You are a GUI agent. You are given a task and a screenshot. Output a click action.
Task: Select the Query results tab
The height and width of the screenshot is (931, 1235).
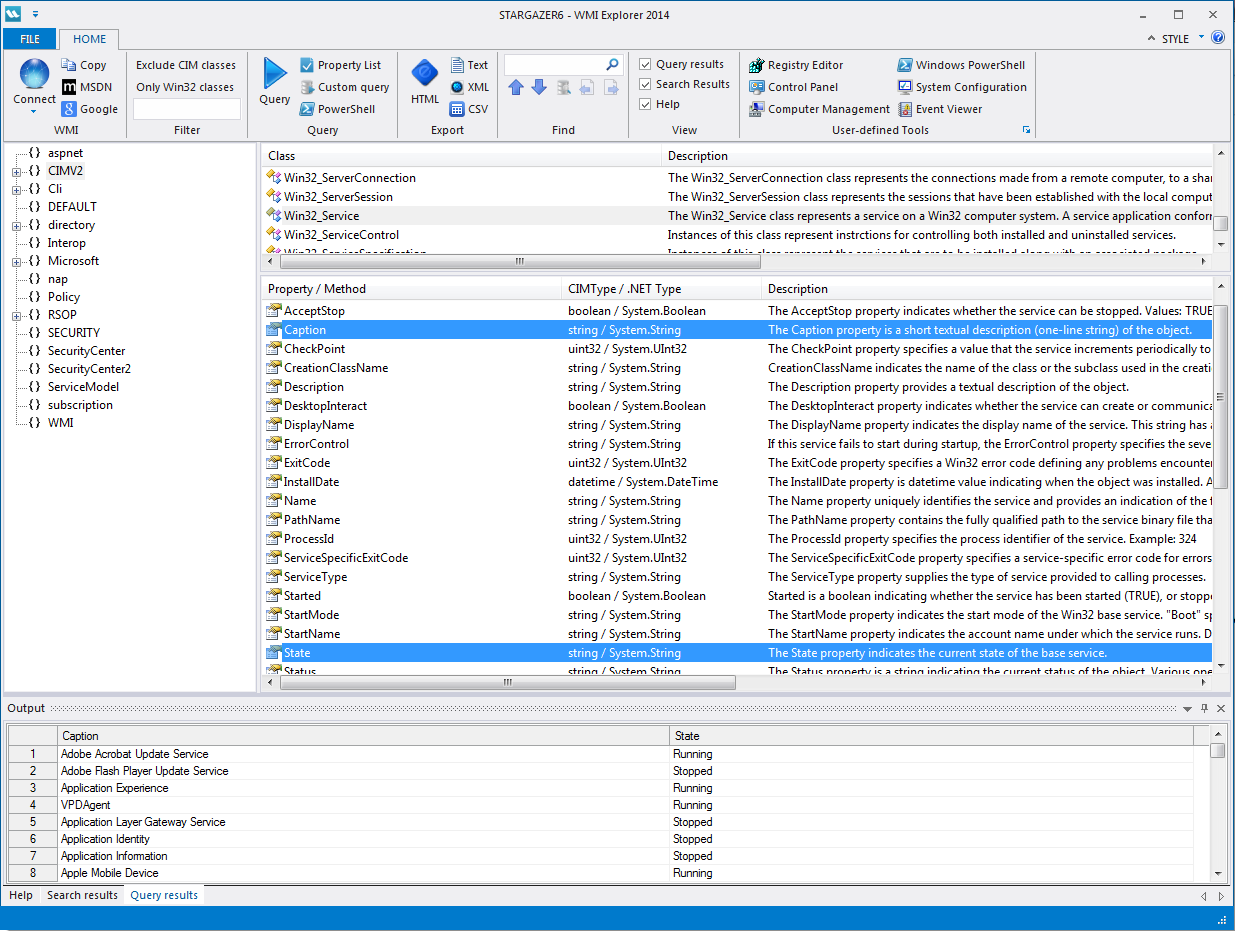[164, 895]
